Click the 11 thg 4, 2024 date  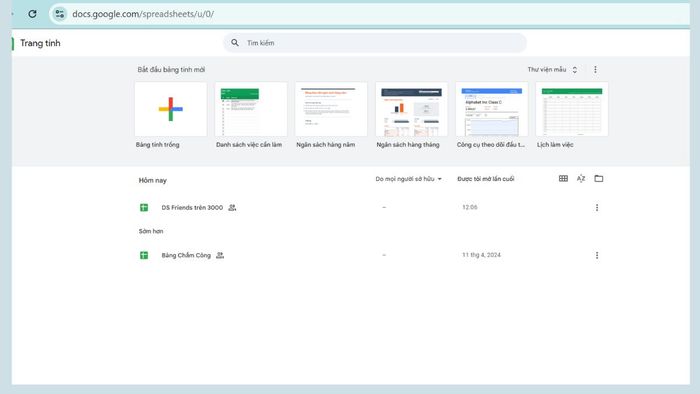click(x=481, y=255)
